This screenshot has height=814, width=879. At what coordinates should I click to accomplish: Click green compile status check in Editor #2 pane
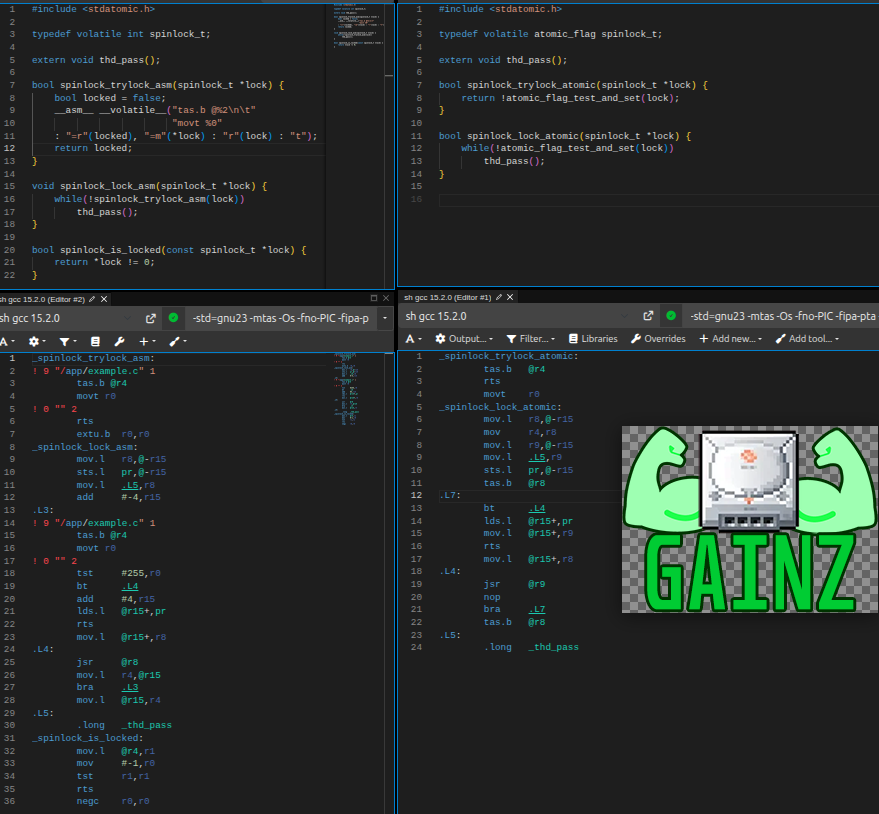pos(173,318)
